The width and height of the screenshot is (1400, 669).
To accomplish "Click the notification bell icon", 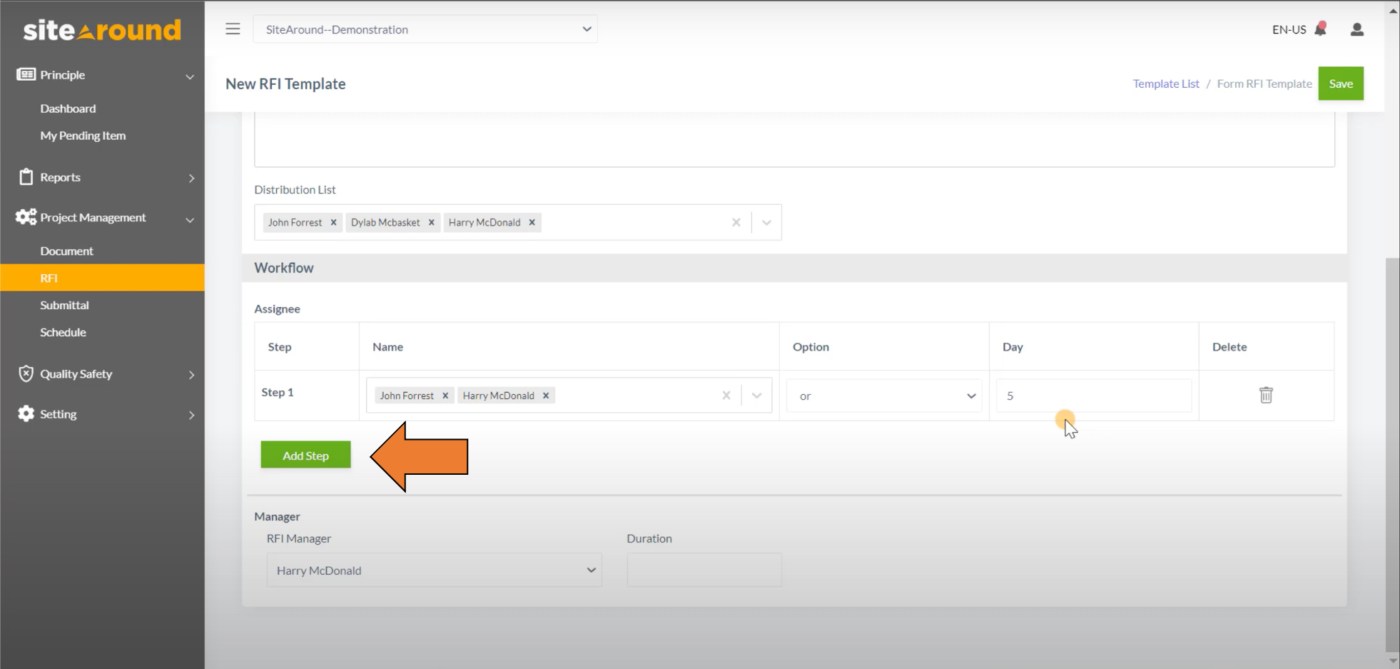I will point(1319,28).
